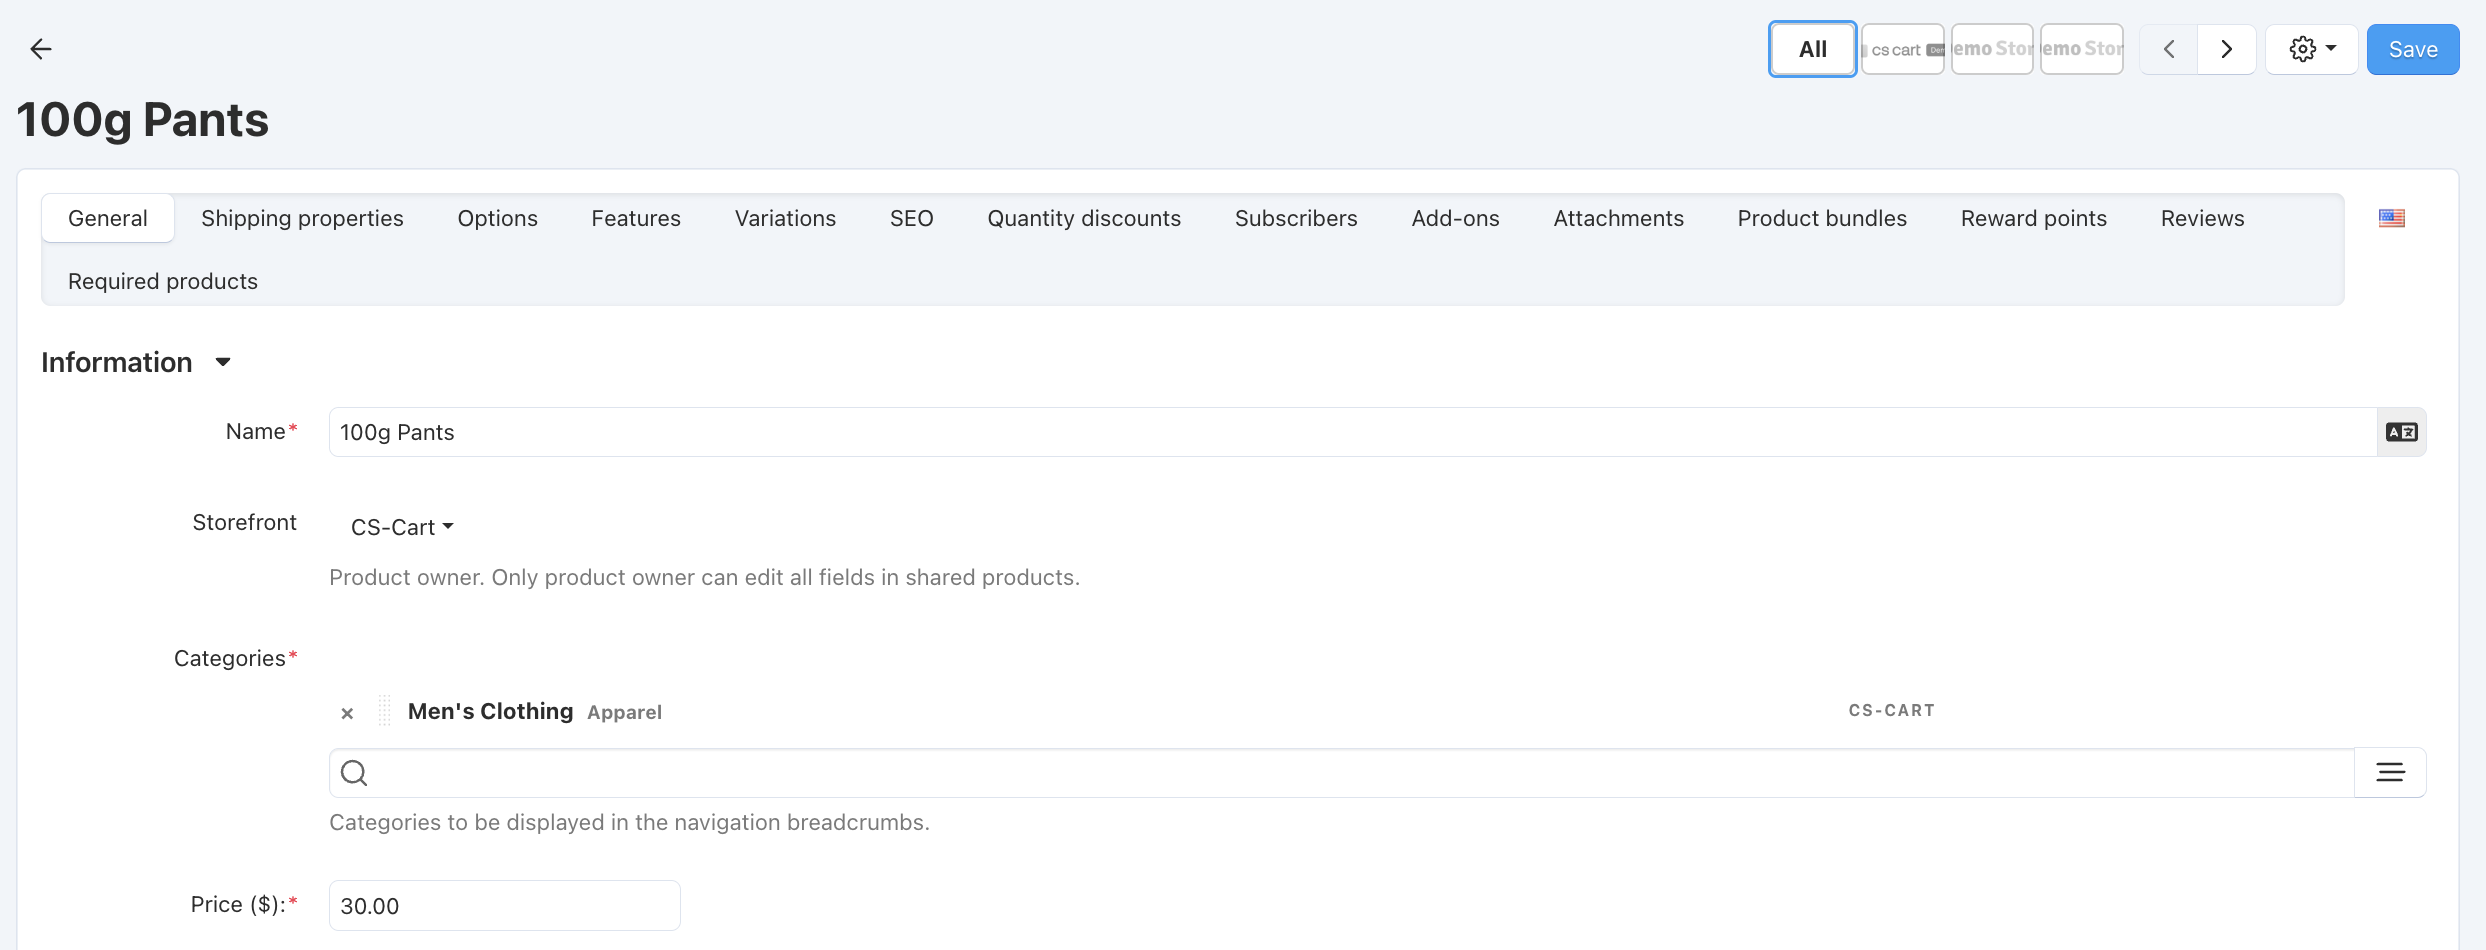Viewport: 2486px width, 950px height.
Task: Switch to the General tab
Action: coord(108,218)
